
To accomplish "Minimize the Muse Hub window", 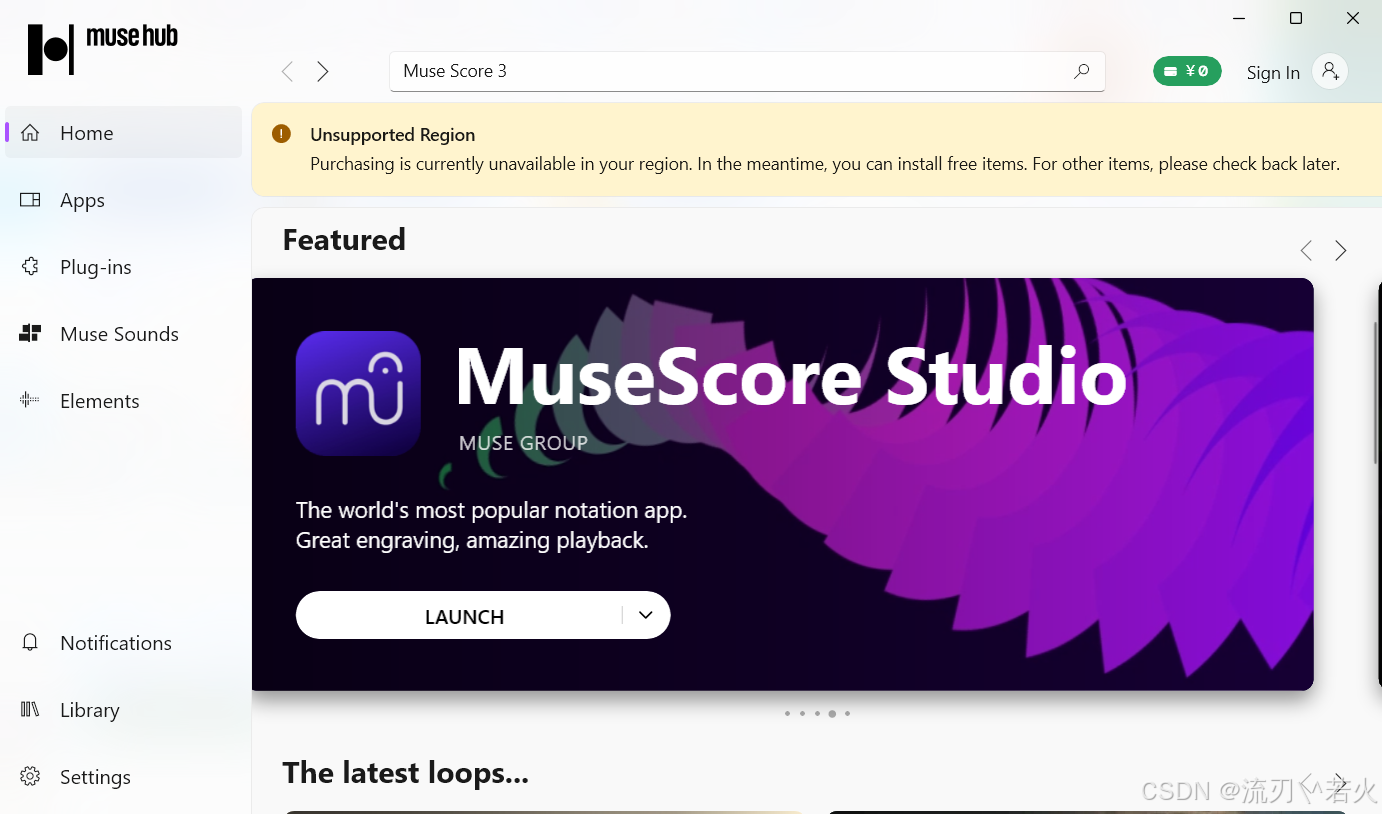I will 1239,18.
